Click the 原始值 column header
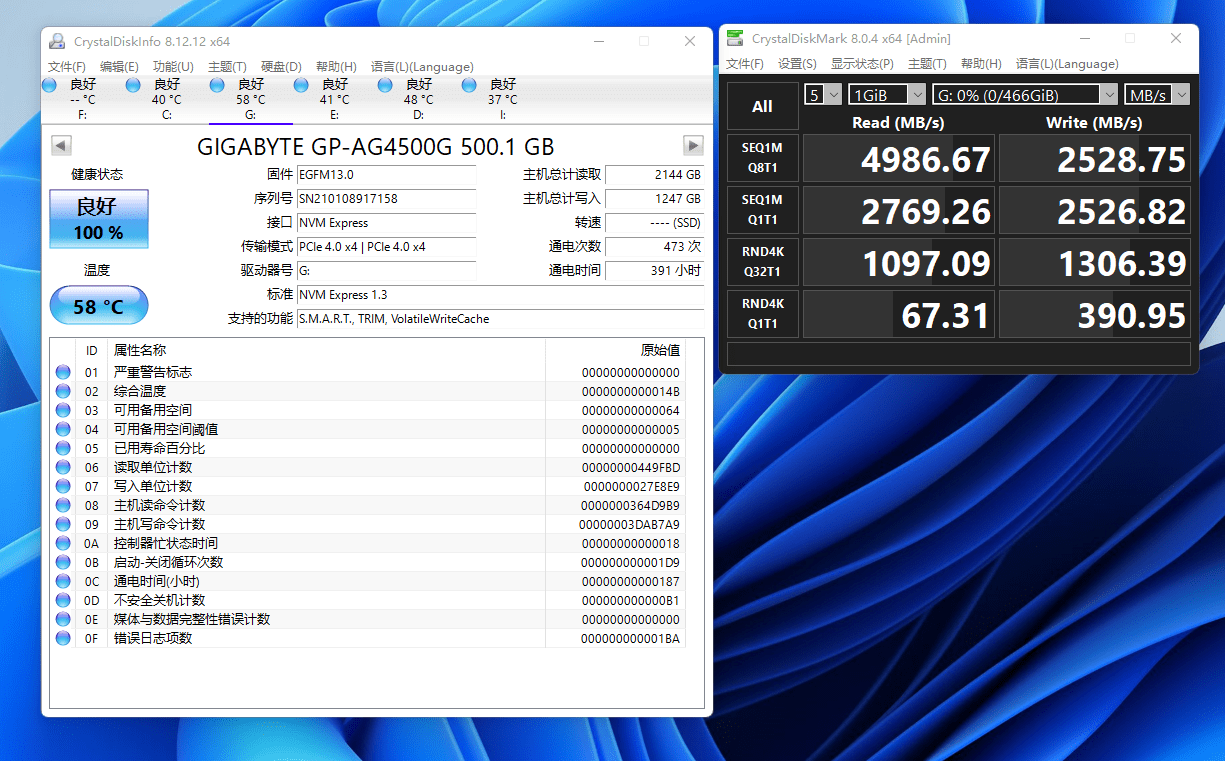The height and width of the screenshot is (761, 1225). (615, 350)
